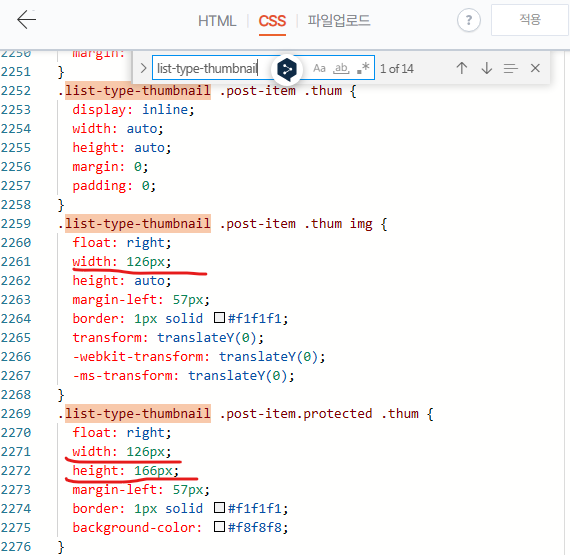This screenshot has height=555, width=570.
Task: Switch to the HTML tab
Action: pos(217,21)
